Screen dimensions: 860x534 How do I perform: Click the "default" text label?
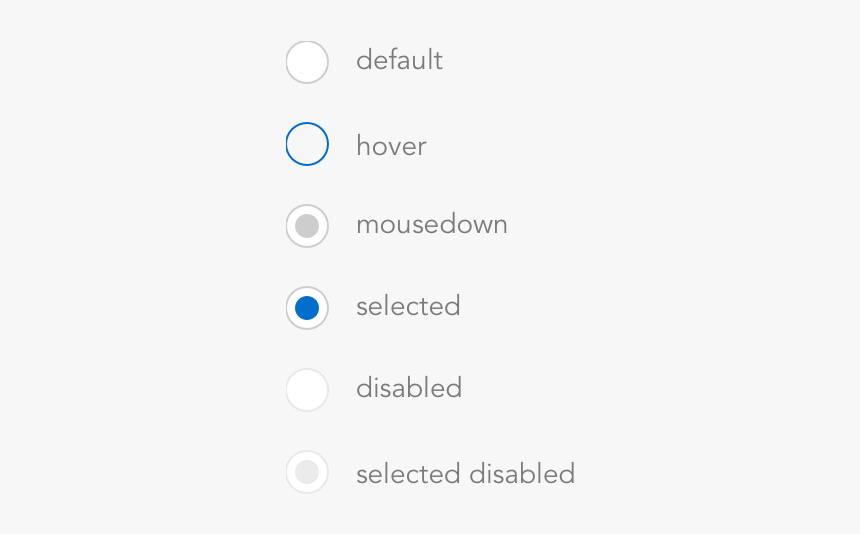point(399,61)
